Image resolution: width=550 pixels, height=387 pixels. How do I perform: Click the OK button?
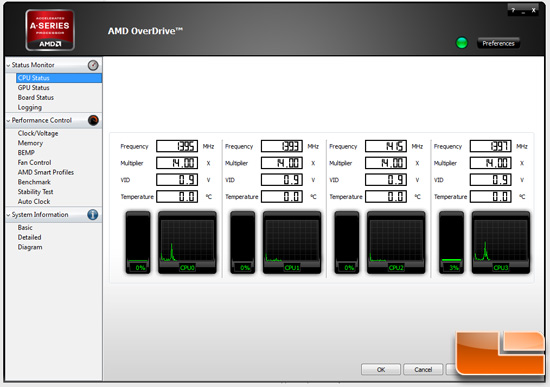click(x=381, y=369)
